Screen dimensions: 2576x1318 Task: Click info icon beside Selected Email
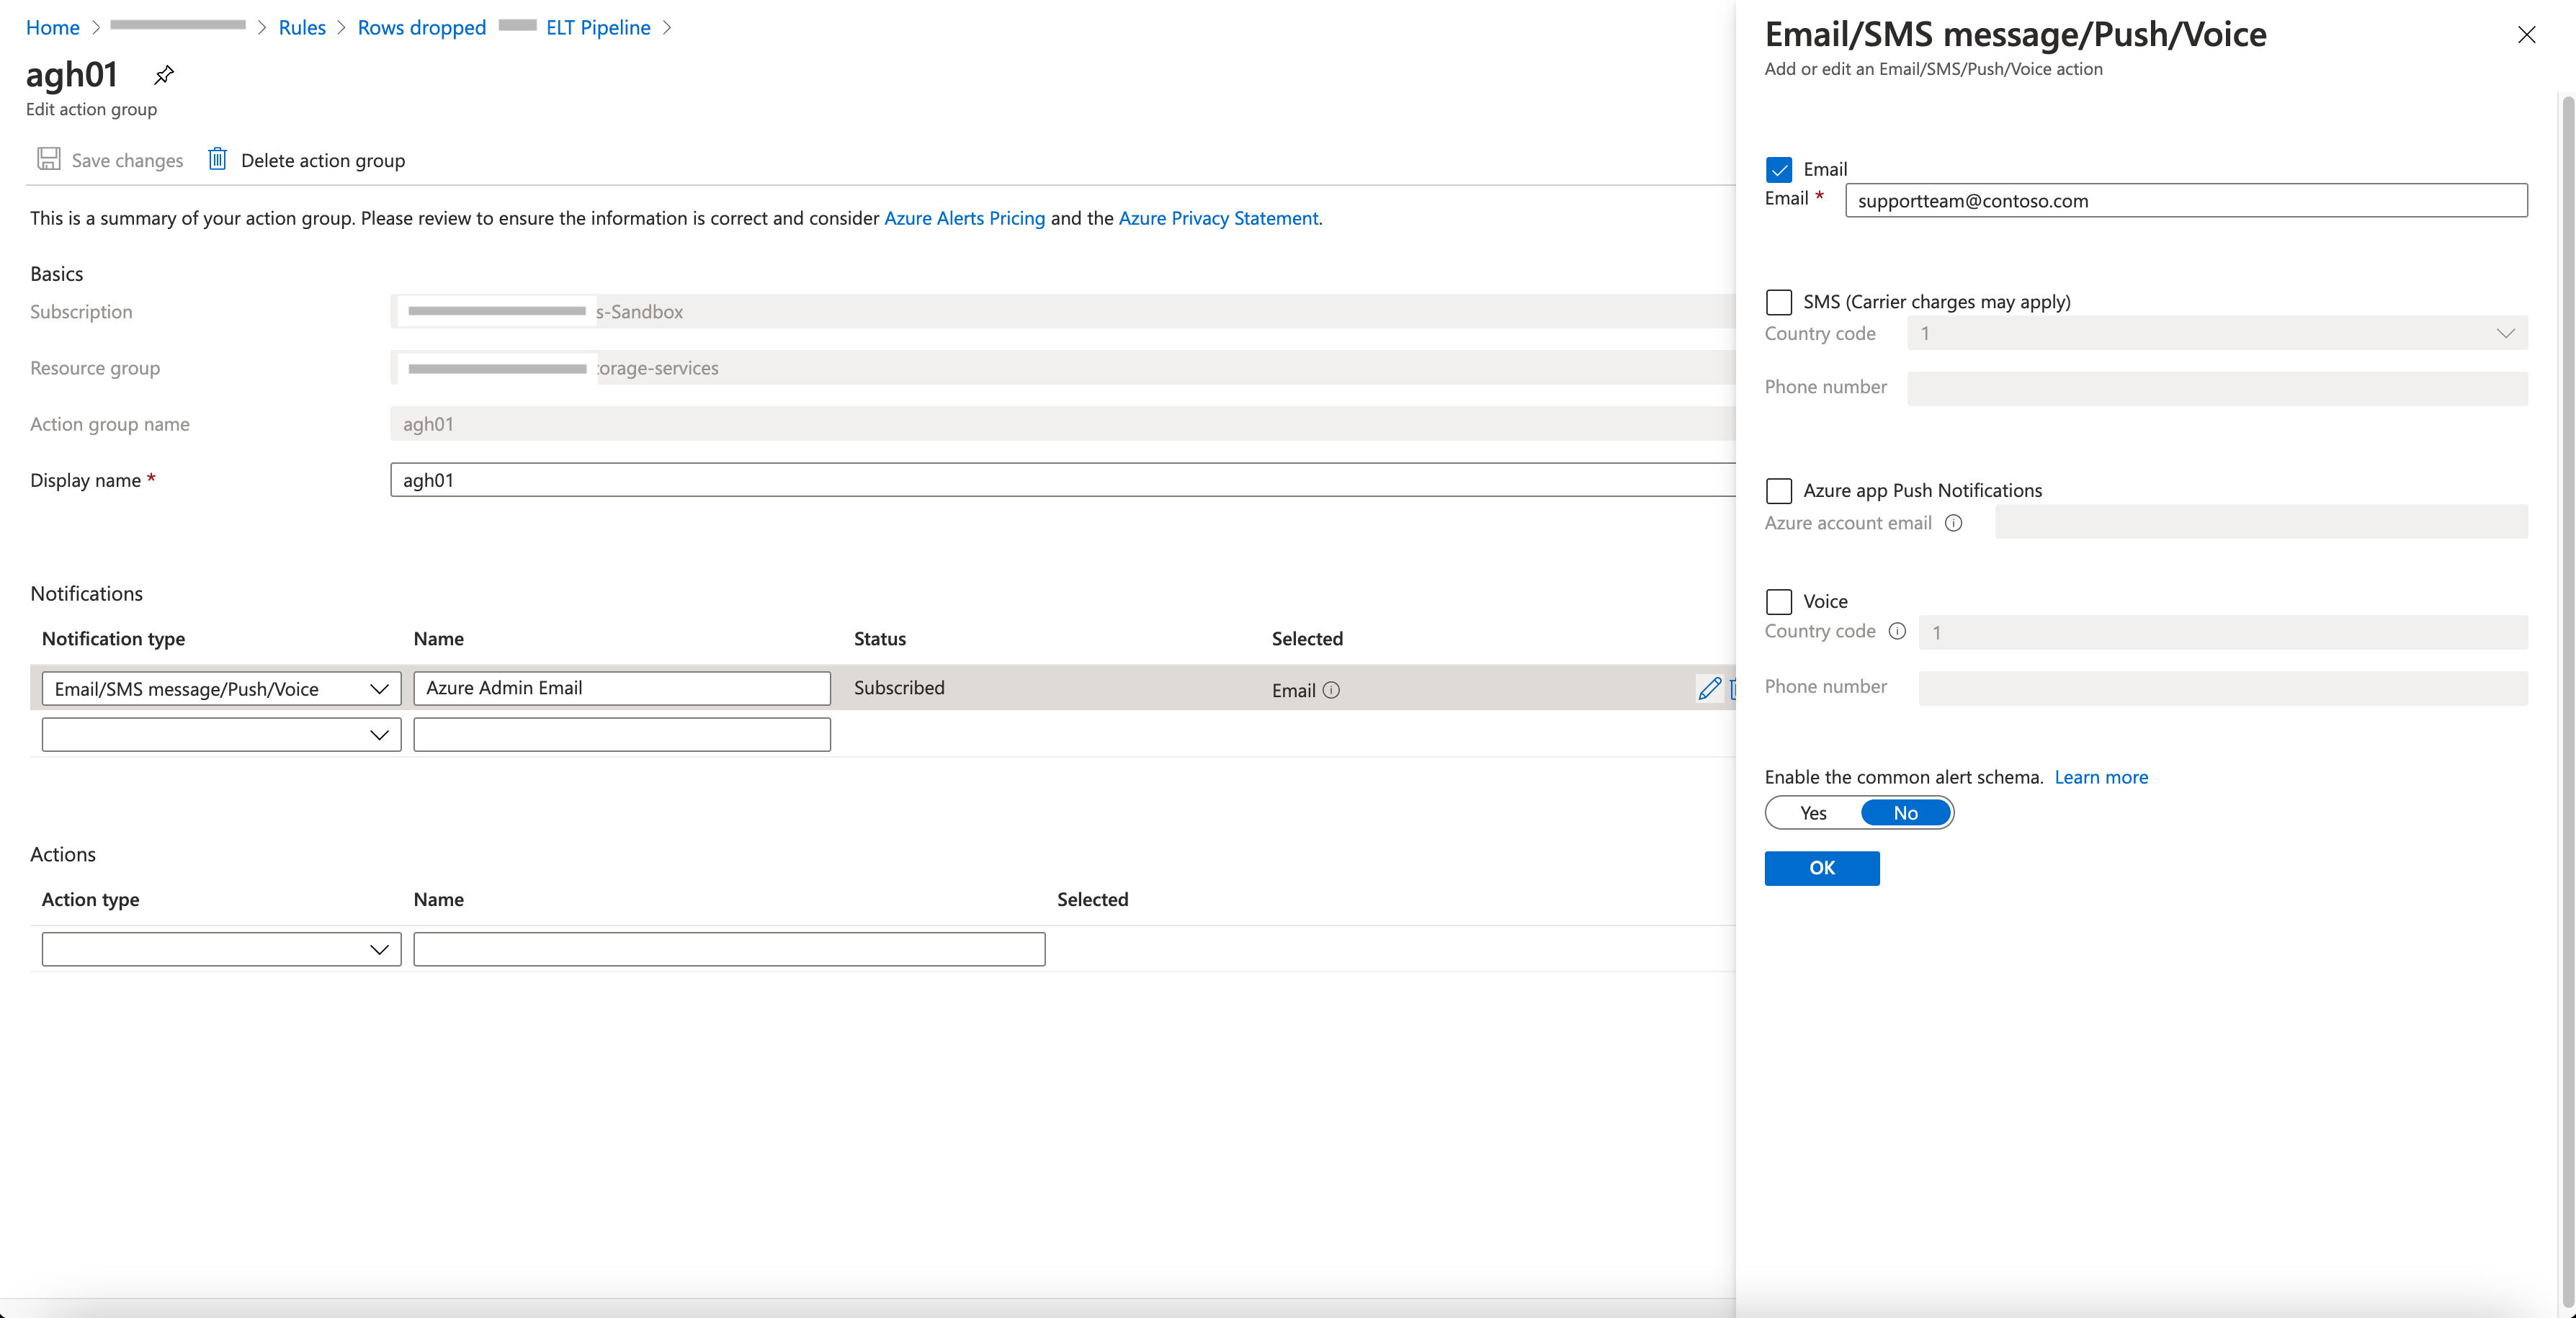tap(1331, 690)
